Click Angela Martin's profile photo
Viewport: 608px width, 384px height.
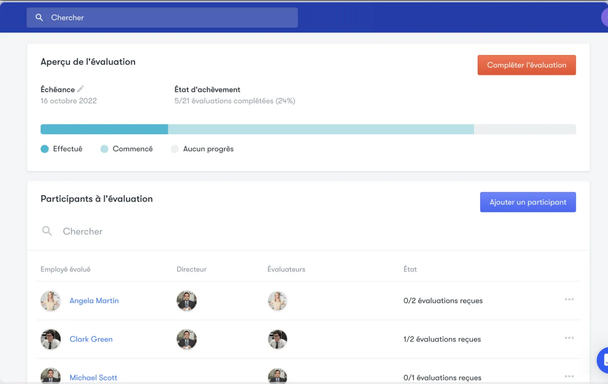click(50, 301)
